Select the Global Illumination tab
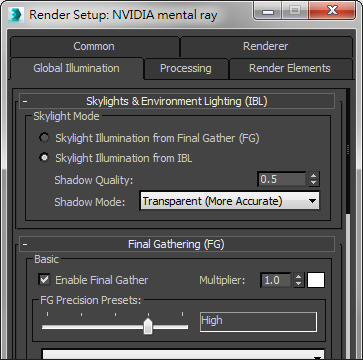The width and height of the screenshot is (363, 360). click(x=77, y=68)
